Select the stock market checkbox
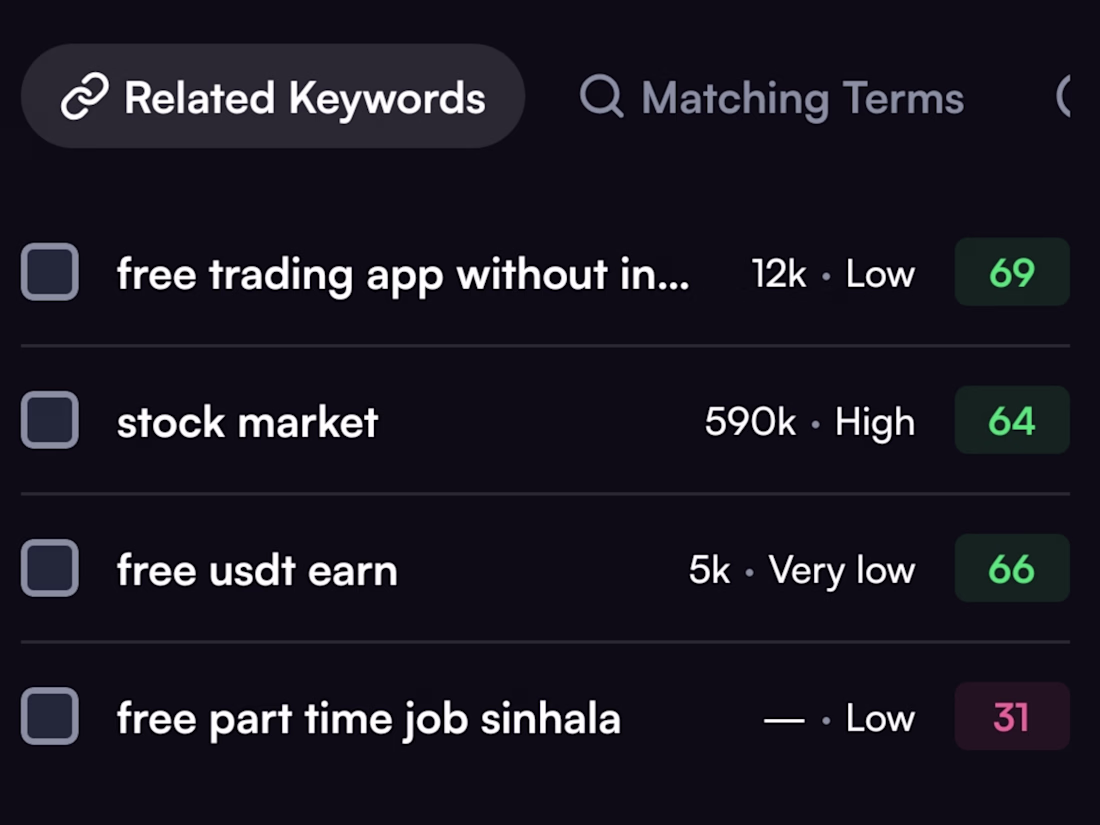 [x=50, y=420]
